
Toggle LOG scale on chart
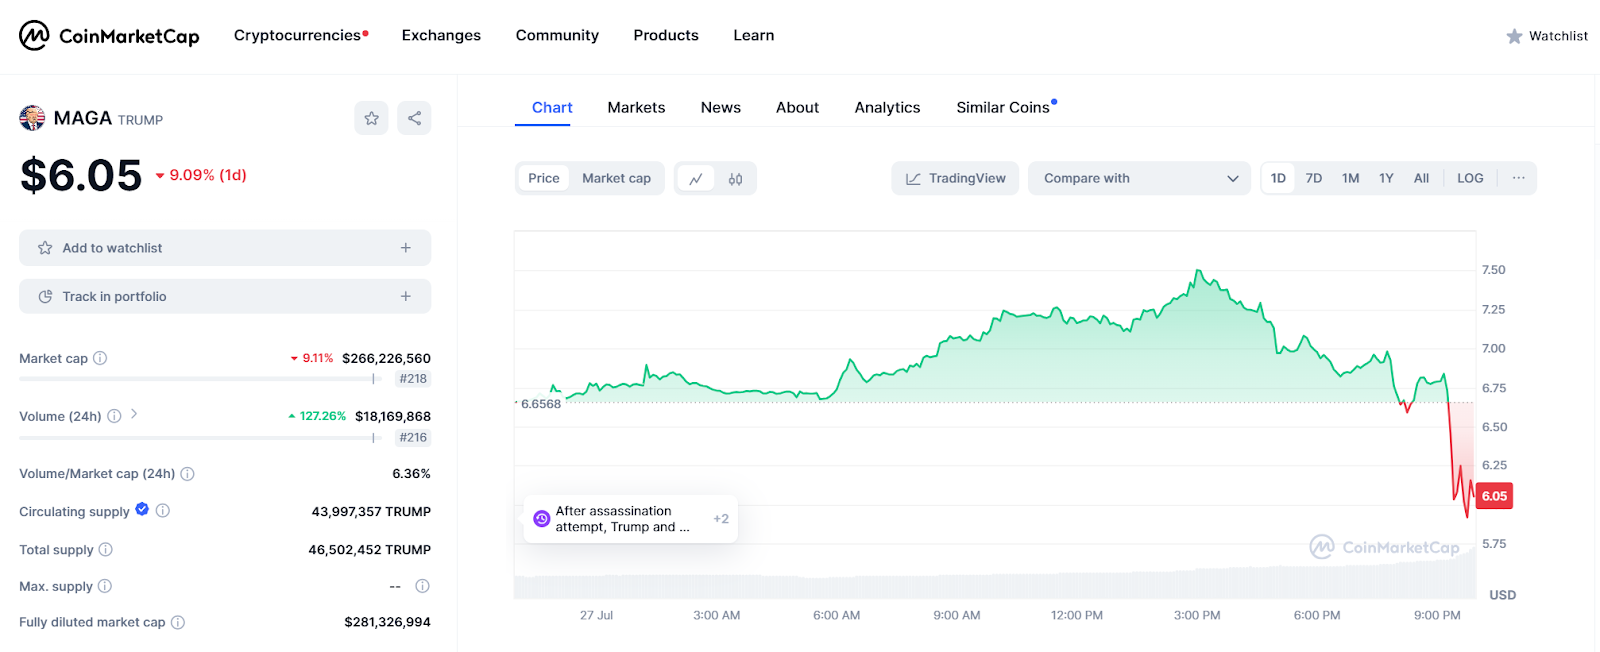coord(1470,178)
